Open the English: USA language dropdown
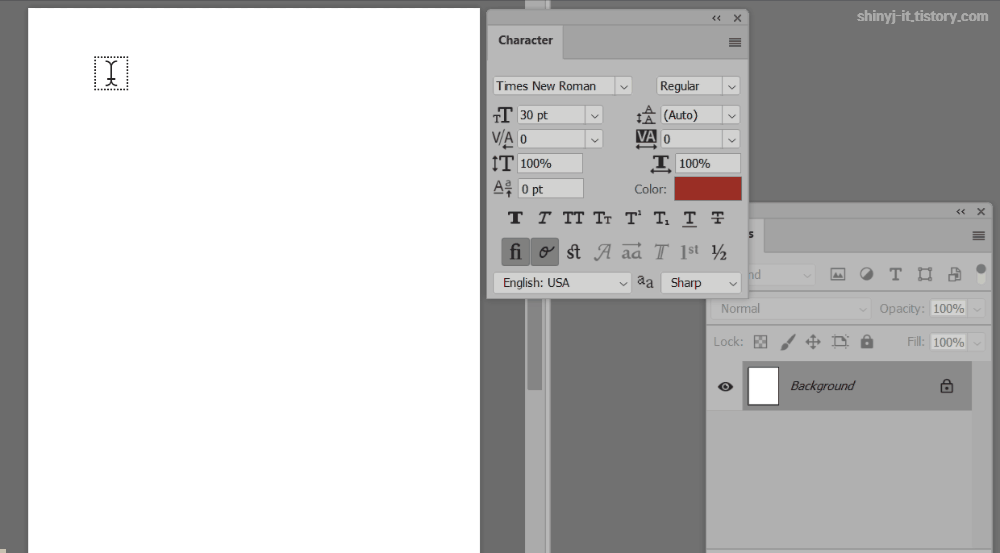Image resolution: width=1000 pixels, height=553 pixels. [562, 283]
